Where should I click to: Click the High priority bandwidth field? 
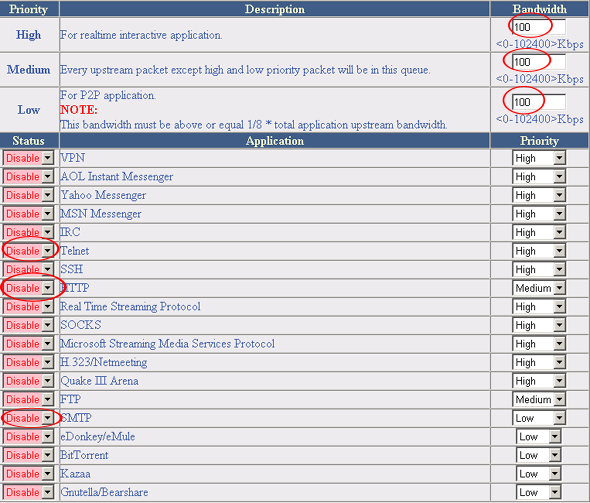[538, 27]
